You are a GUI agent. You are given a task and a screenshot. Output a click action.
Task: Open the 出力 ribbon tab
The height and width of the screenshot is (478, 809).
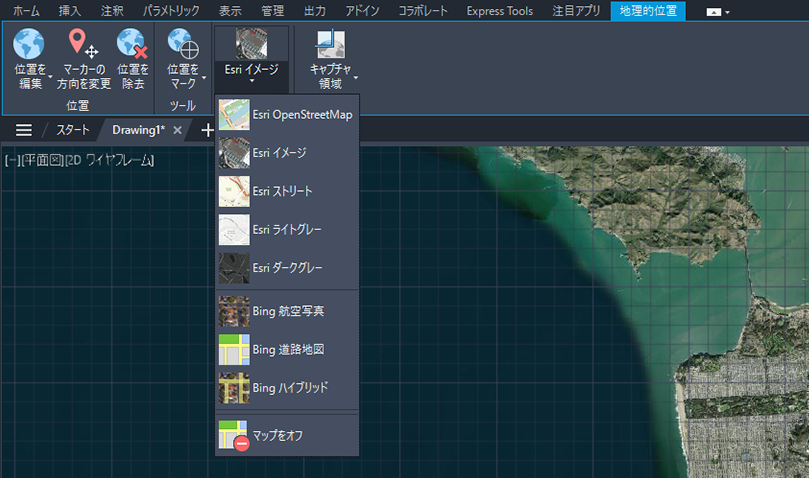314,11
